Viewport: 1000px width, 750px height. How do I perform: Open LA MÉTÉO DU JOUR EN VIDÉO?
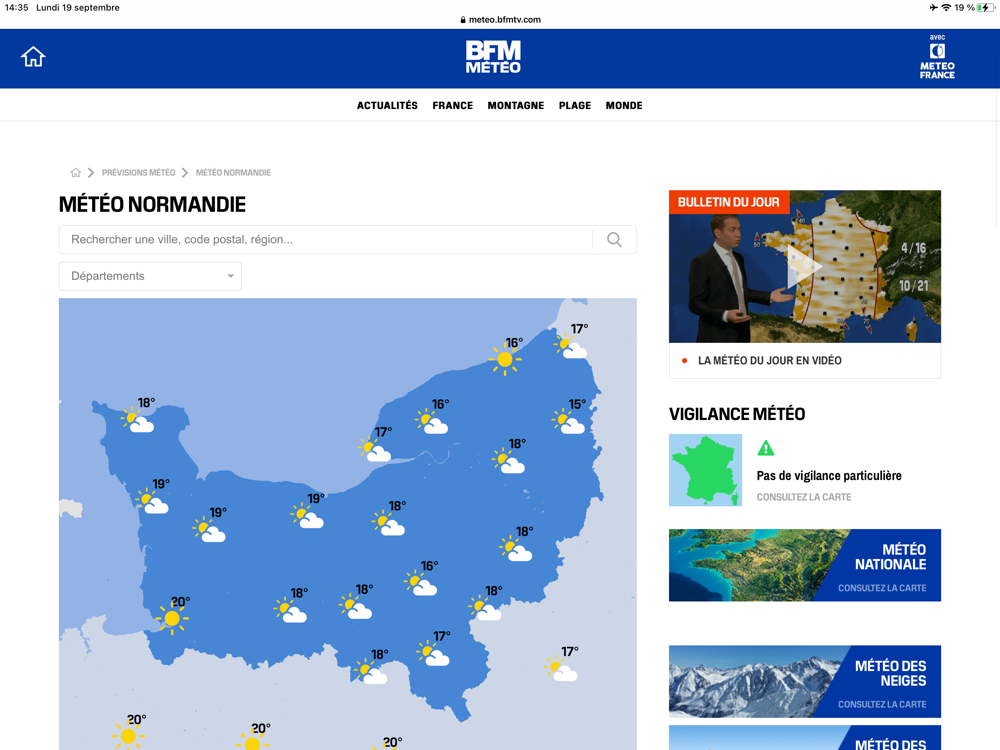click(770, 361)
